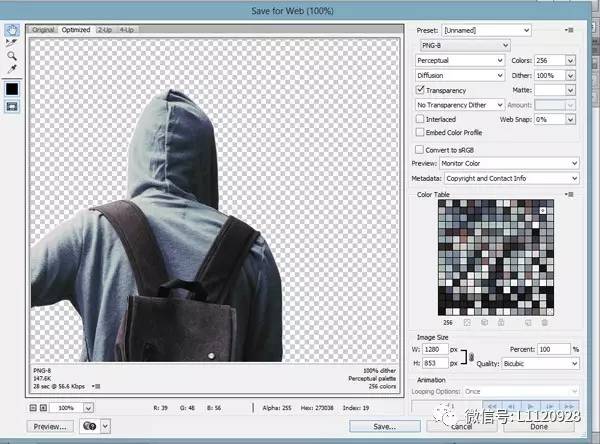Disable the Transparency checkbox

coord(420,89)
